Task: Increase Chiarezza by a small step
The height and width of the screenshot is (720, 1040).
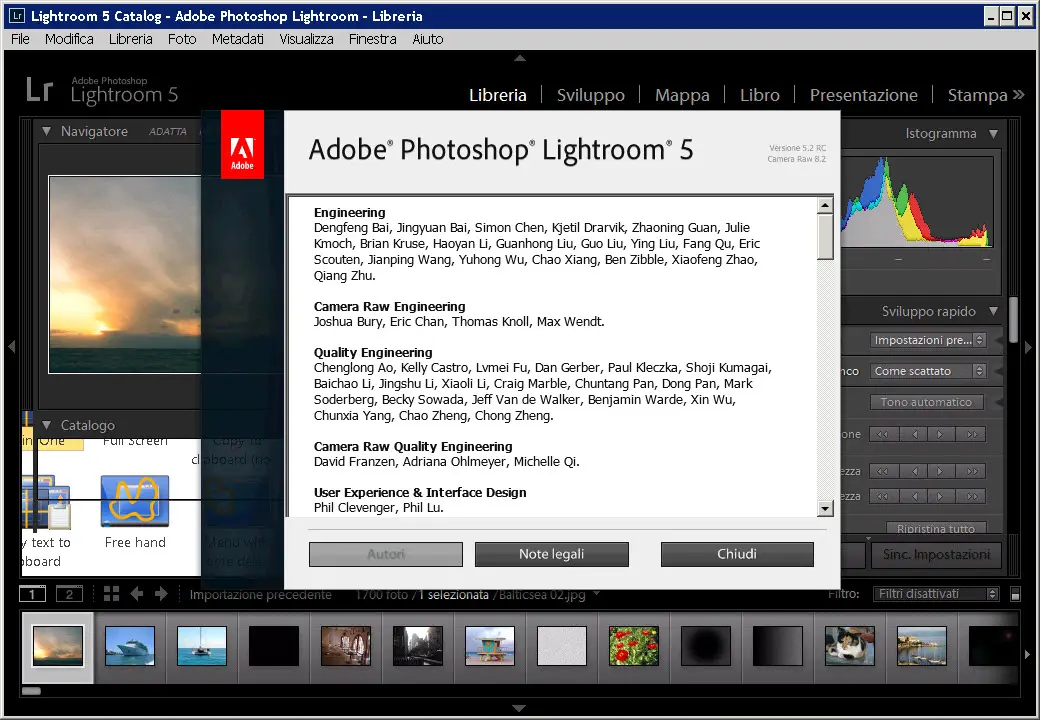Action: pyautogui.click(x=941, y=471)
